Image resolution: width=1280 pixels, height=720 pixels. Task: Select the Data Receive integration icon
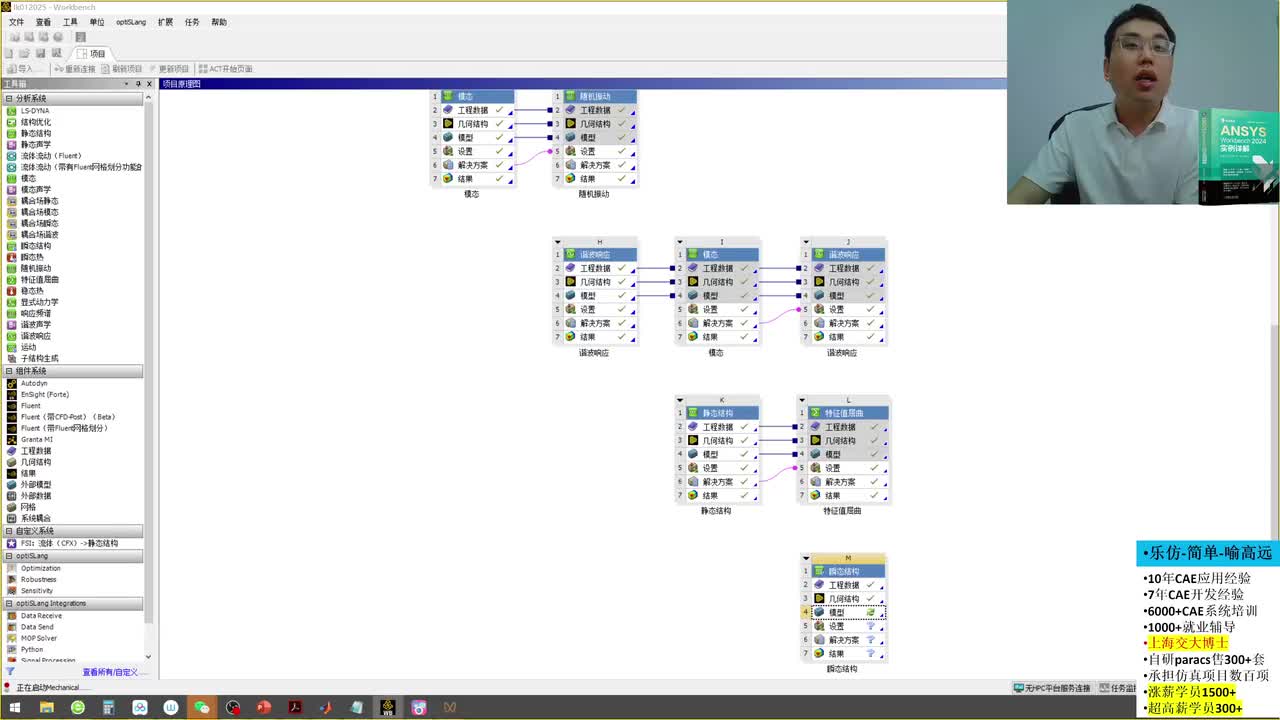coord(12,616)
